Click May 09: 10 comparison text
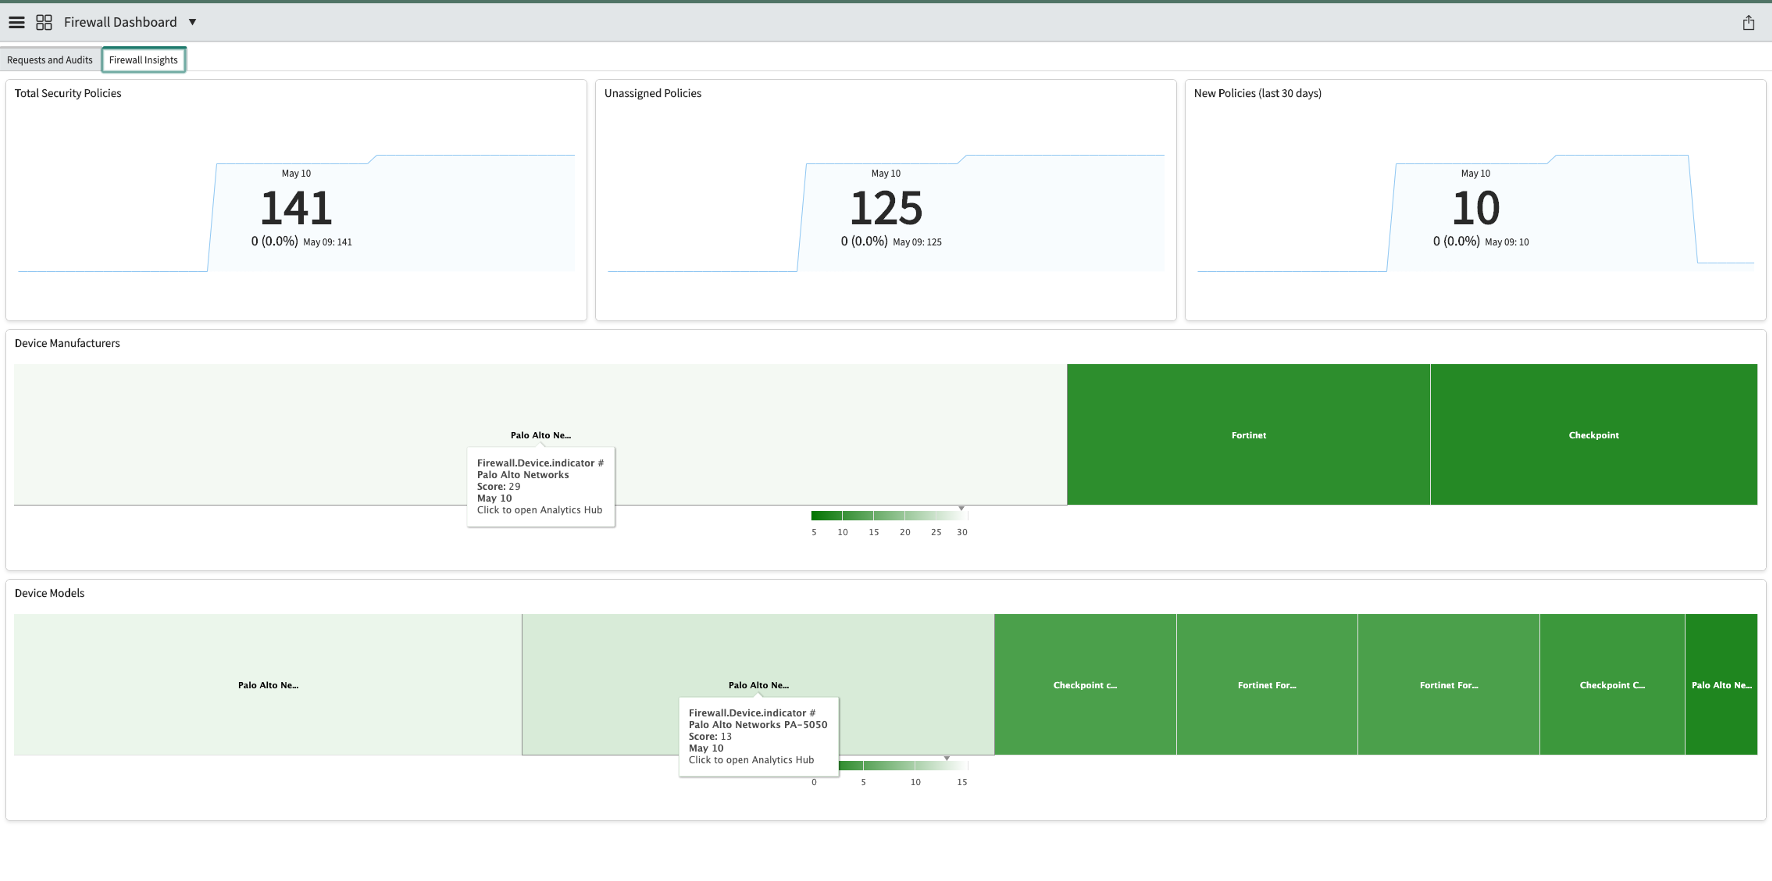 tap(1507, 242)
